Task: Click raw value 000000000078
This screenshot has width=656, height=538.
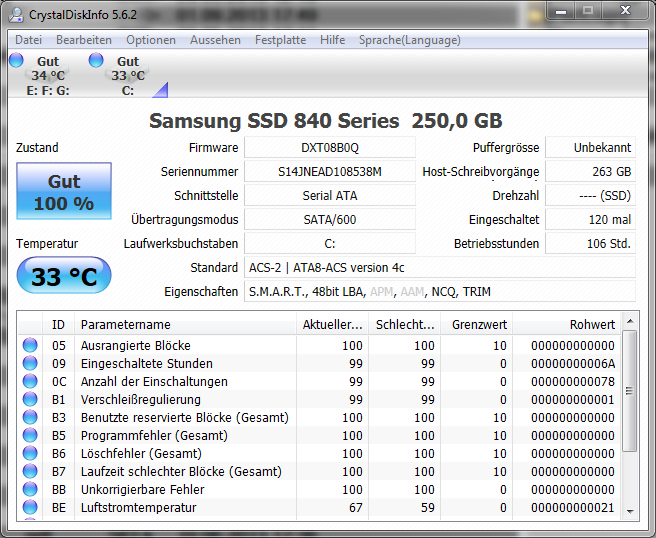Action: pyautogui.click(x=573, y=382)
